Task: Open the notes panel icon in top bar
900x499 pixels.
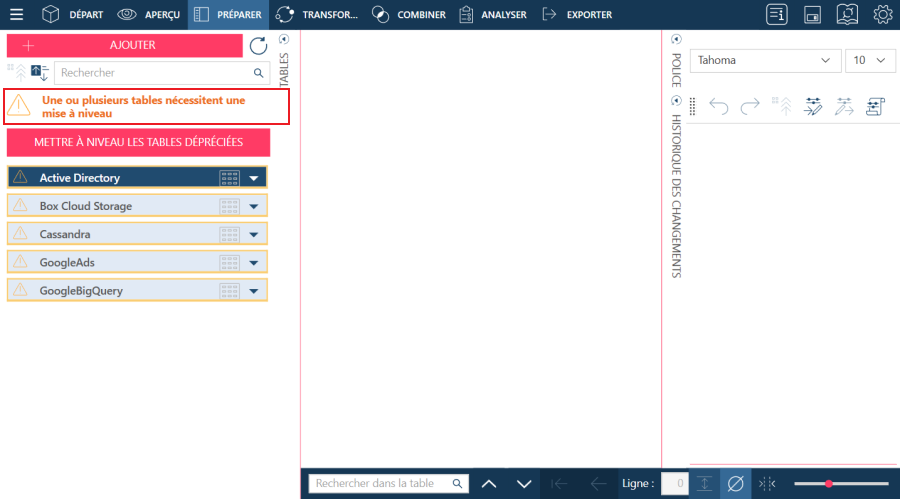Action: 777,14
